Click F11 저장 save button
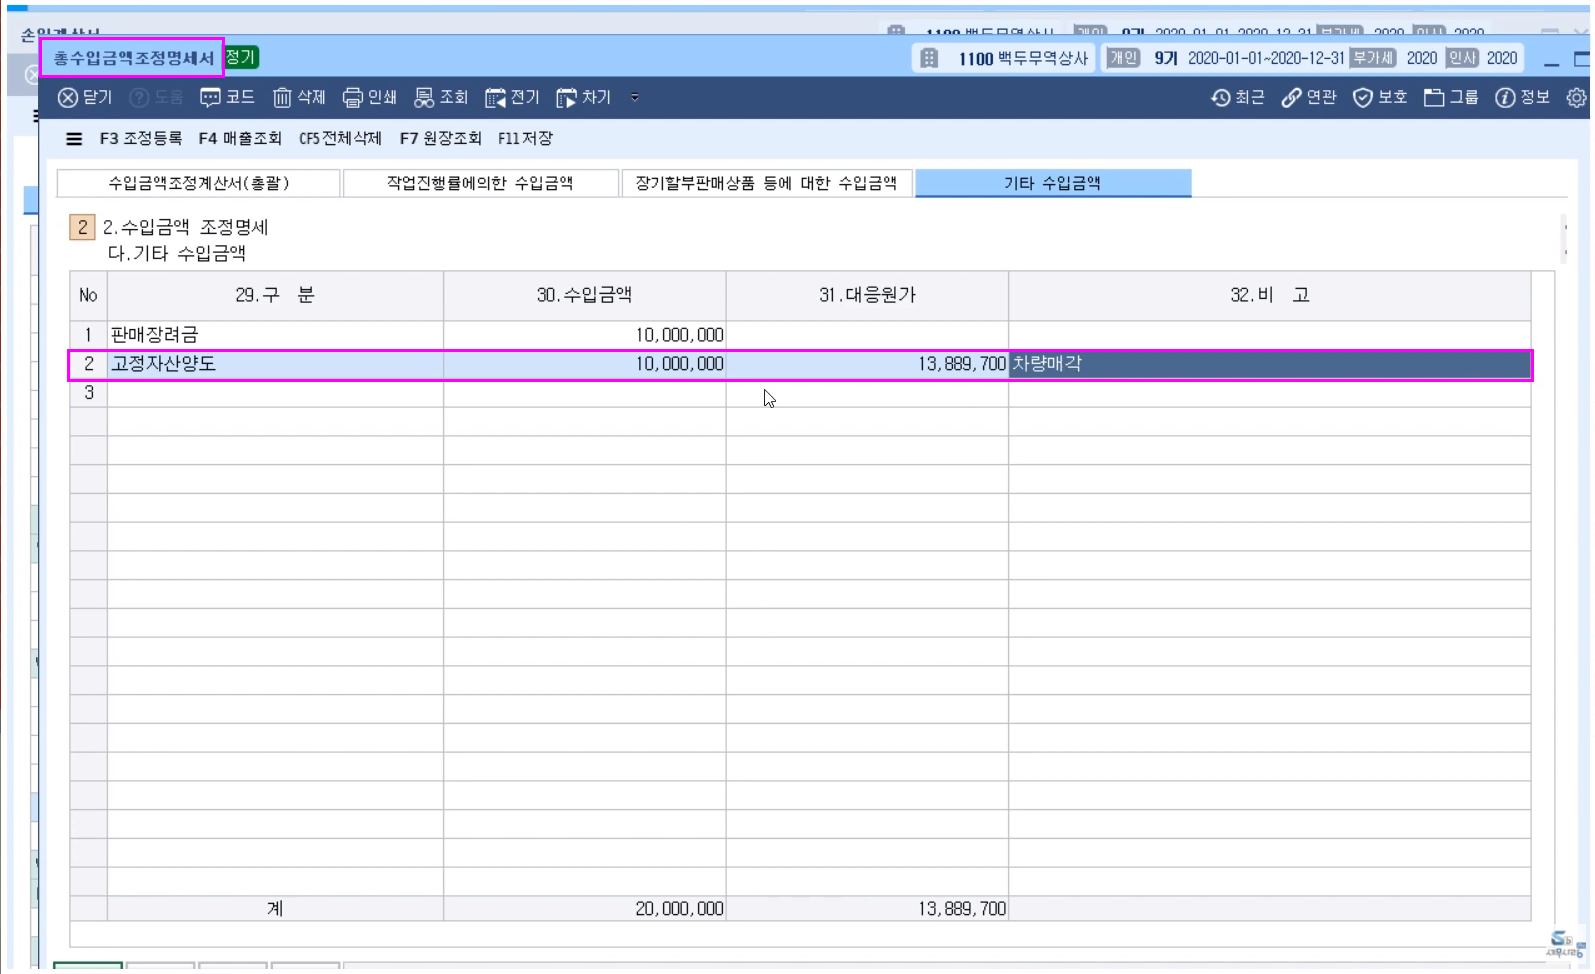 pyautogui.click(x=525, y=139)
